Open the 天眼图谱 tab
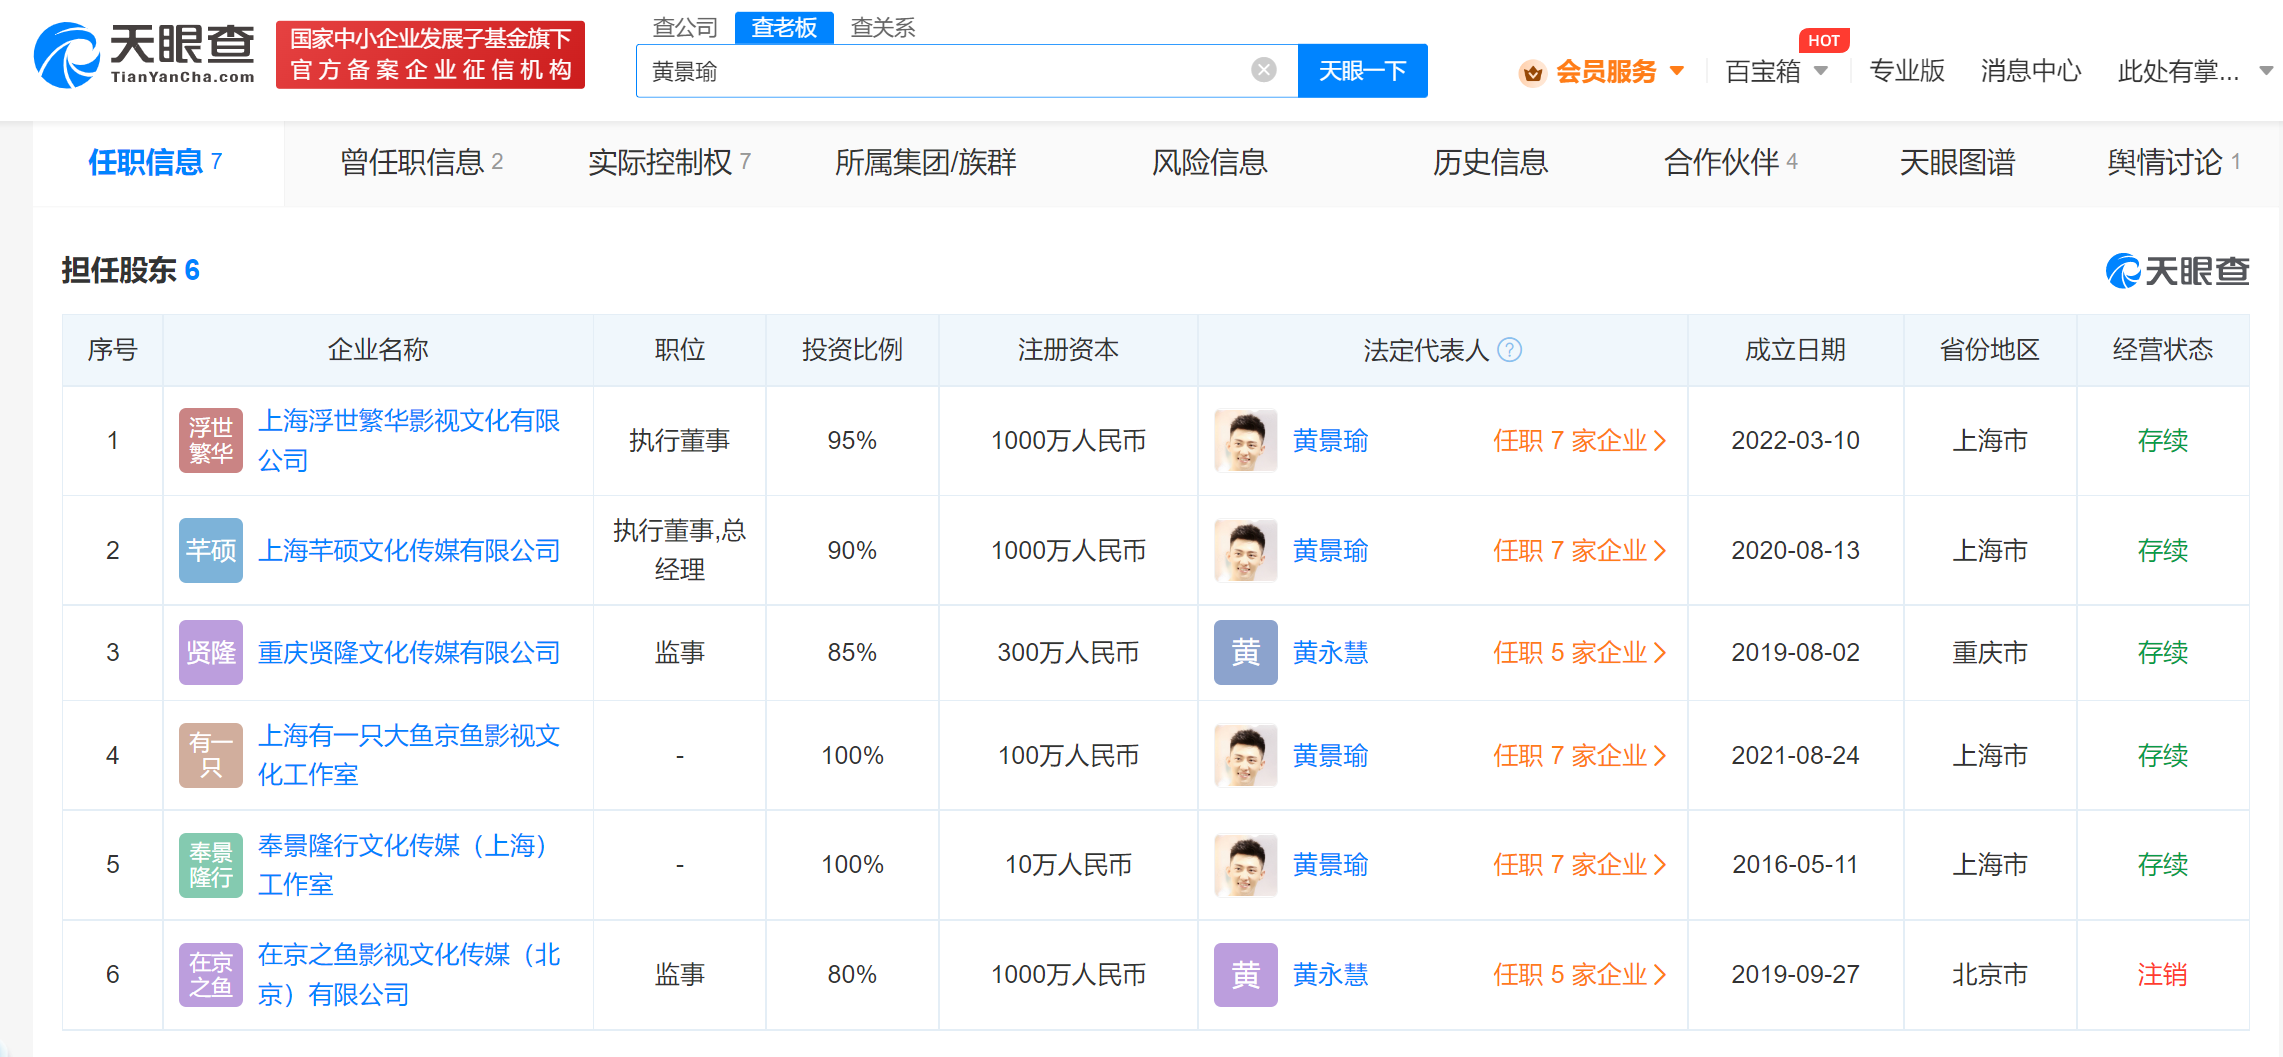Viewport: 2283px width, 1057px height. pyautogui.click(x=1957, y=162)
